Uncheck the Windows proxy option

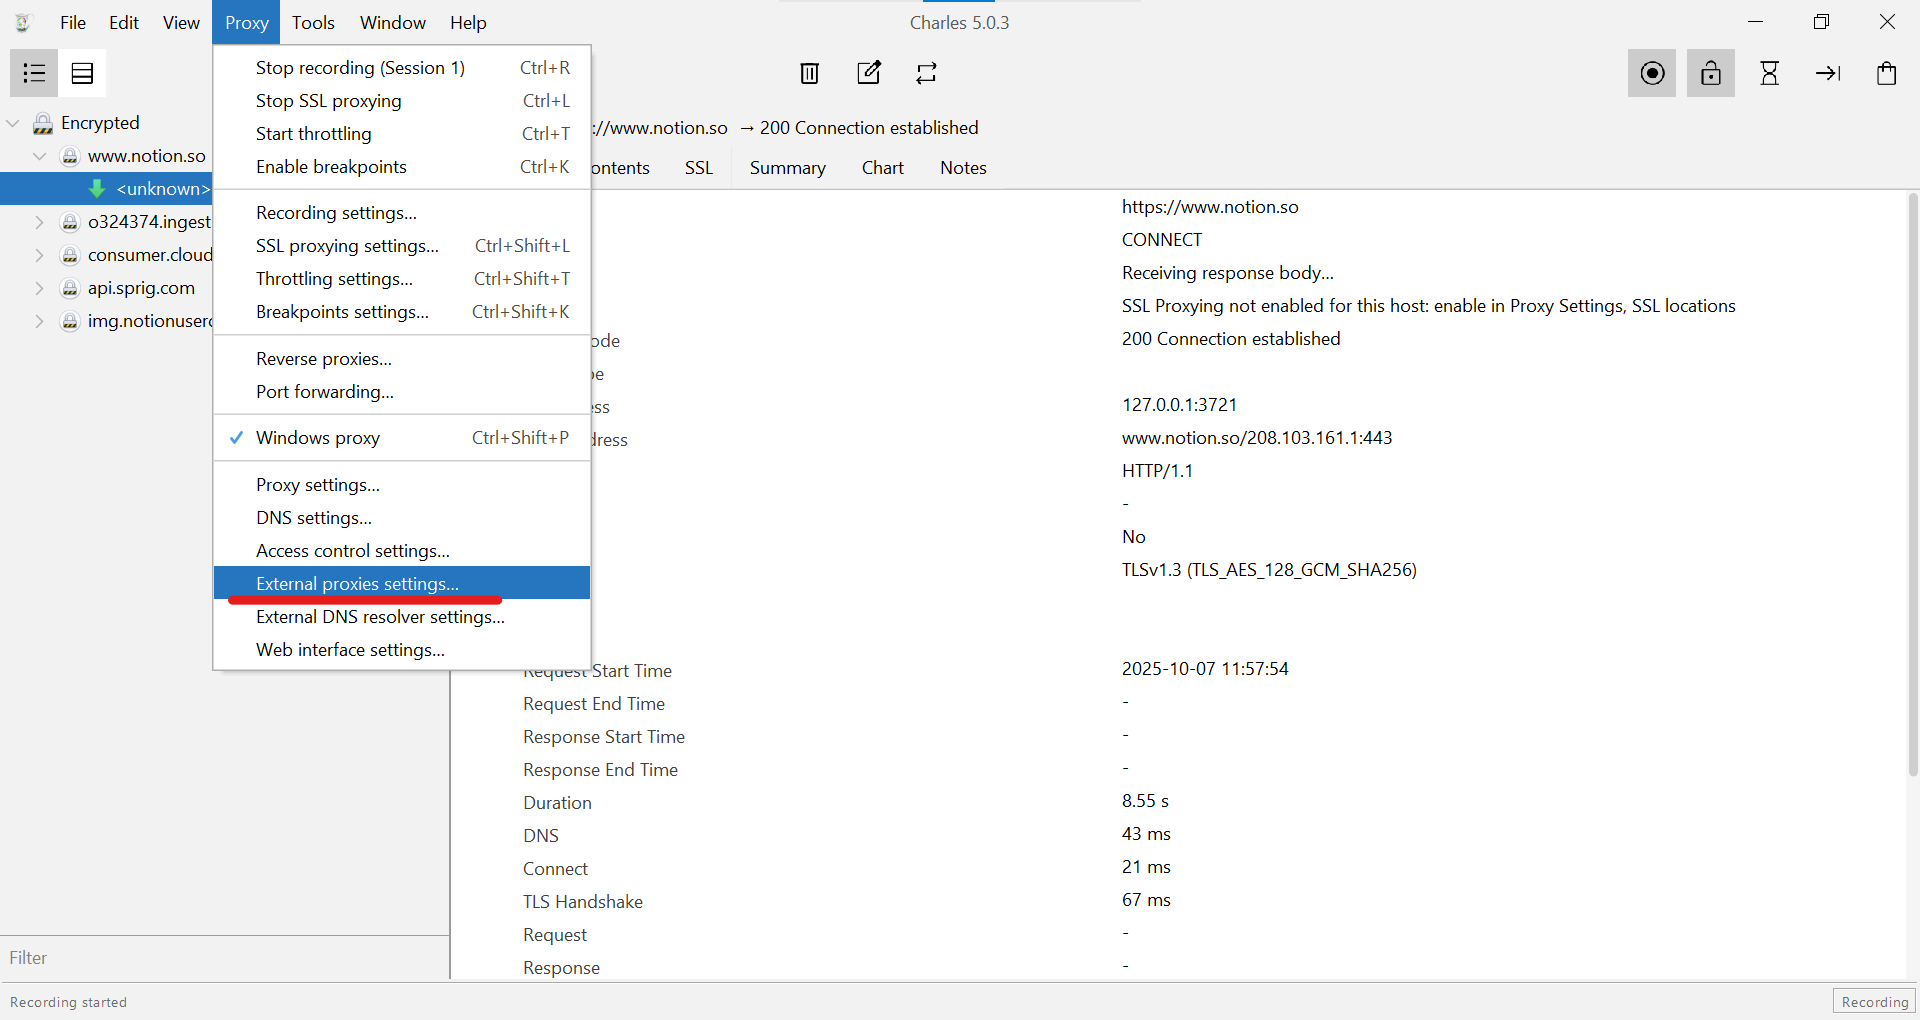point(318,438)
